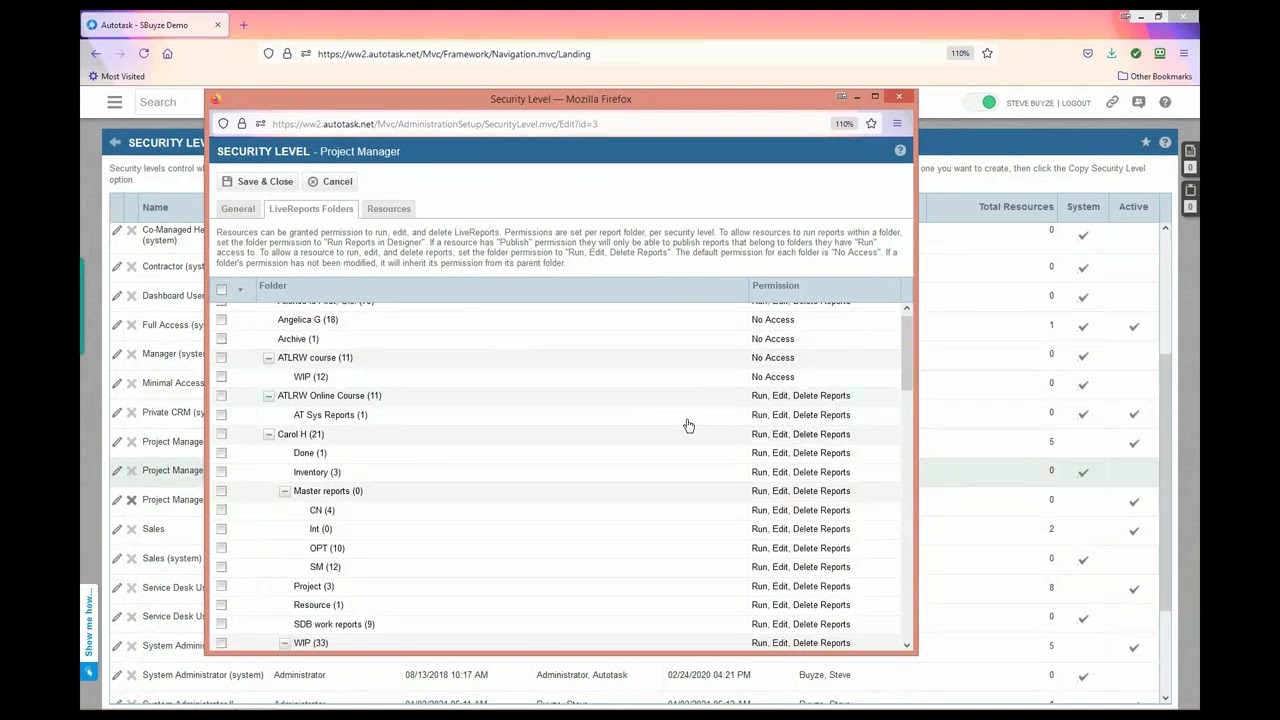Open the chat icon in Autotask header
This screenshot has height=720, width=1280.
(1138, 102)
